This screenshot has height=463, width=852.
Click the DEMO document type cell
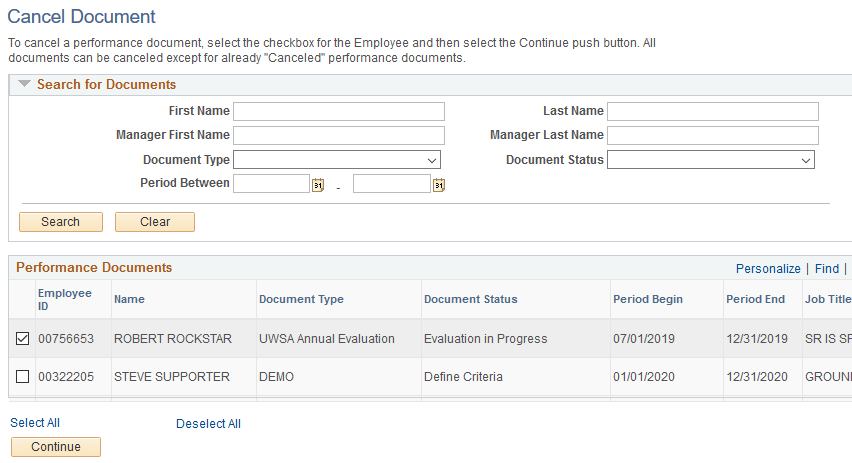[x=276, y=377]
